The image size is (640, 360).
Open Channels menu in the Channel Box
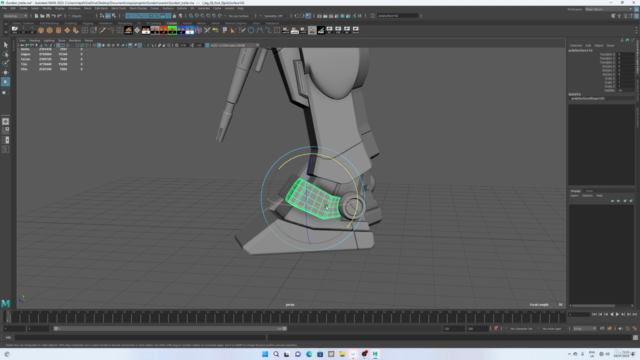click(x=576, y=46)
